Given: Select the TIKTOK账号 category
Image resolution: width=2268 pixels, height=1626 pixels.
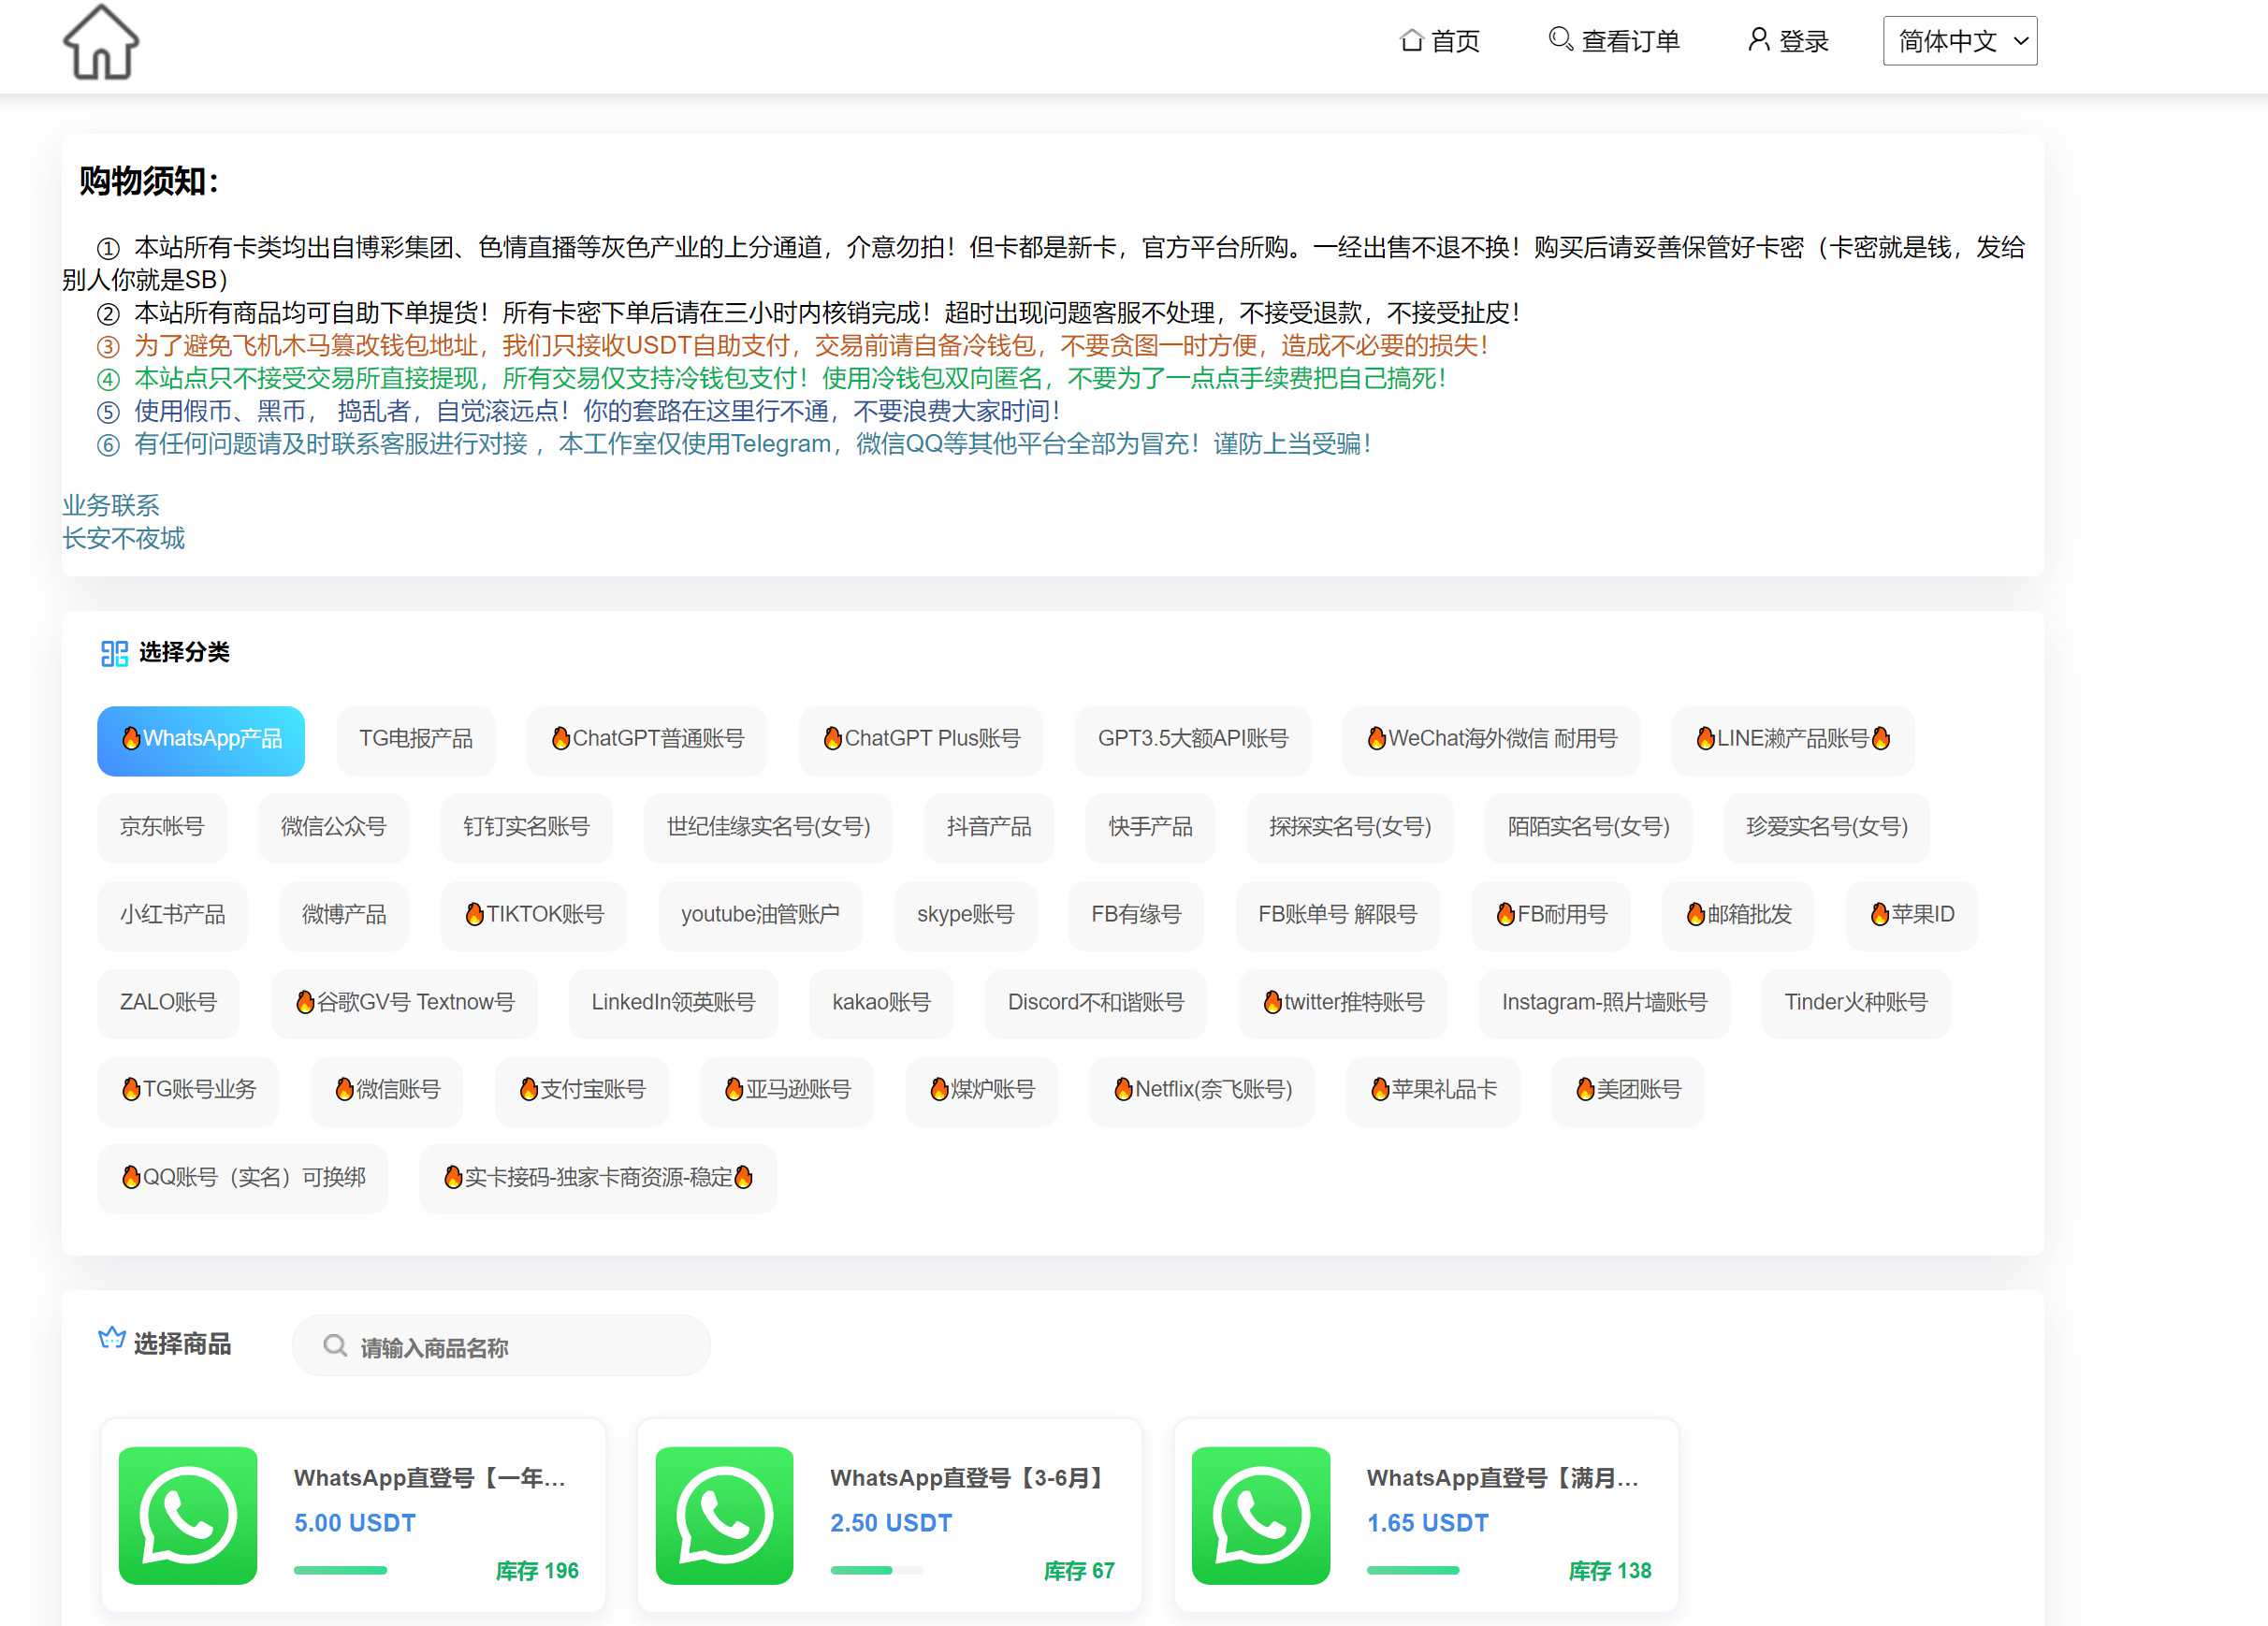Looking at the screenshot, I should tap(534, 916).
